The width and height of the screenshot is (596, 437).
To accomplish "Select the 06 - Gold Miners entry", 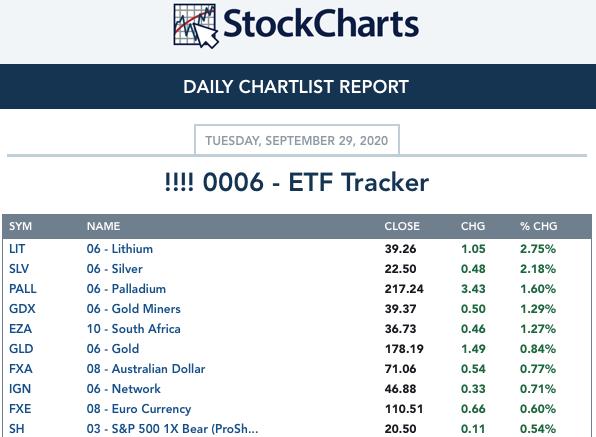I will (x=133, y=309).
